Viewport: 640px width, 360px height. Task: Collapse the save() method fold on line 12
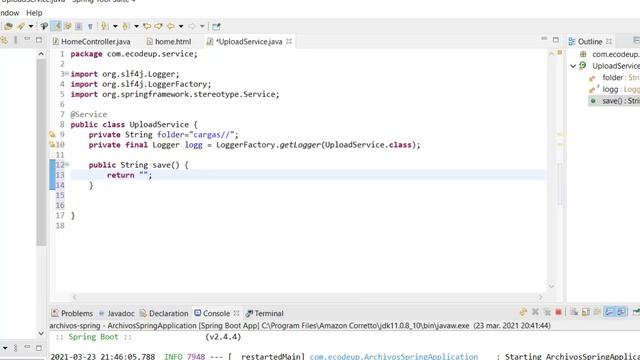67,164
